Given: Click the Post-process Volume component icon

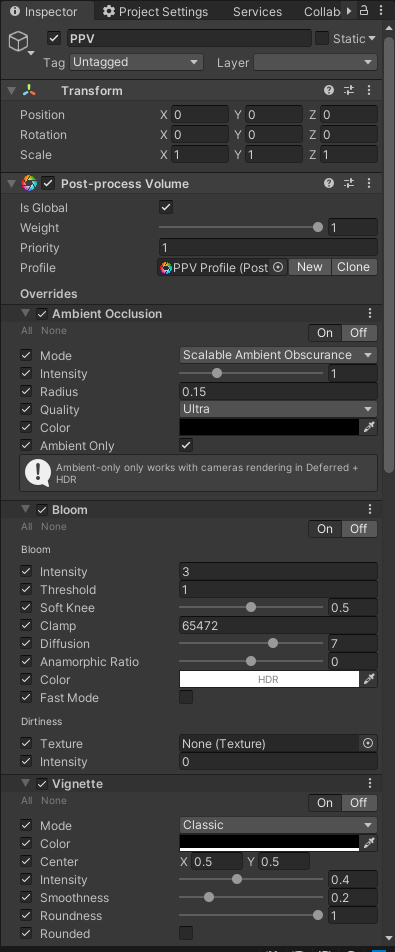Looking at the screenshot, I should pos(29,183).
